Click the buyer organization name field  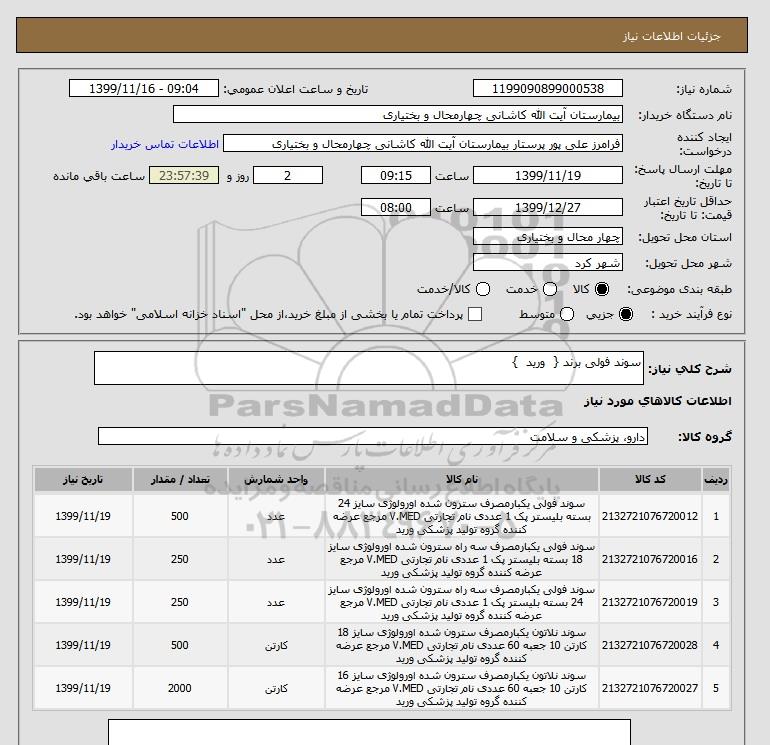pos(398,114)
